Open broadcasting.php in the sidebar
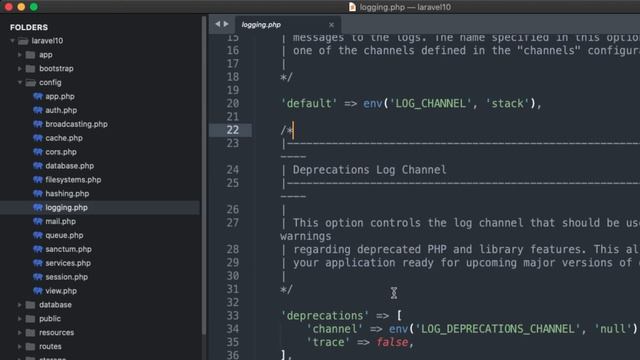The image size is (640, 360). pyautogui.click(x=76, y=124)
